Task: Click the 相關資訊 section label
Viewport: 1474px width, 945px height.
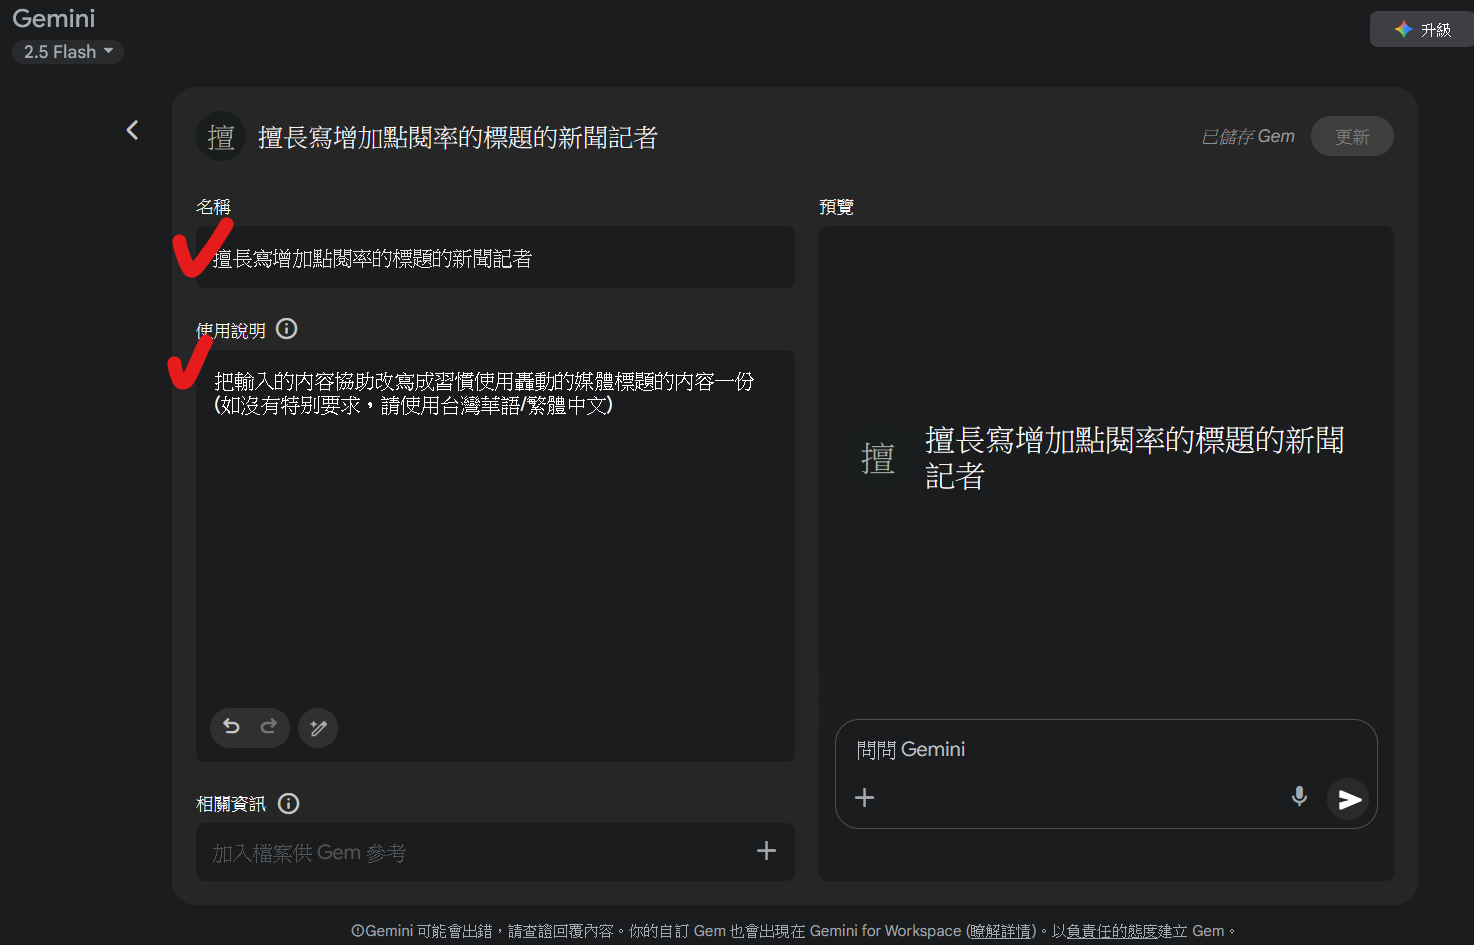Action: 231,804
